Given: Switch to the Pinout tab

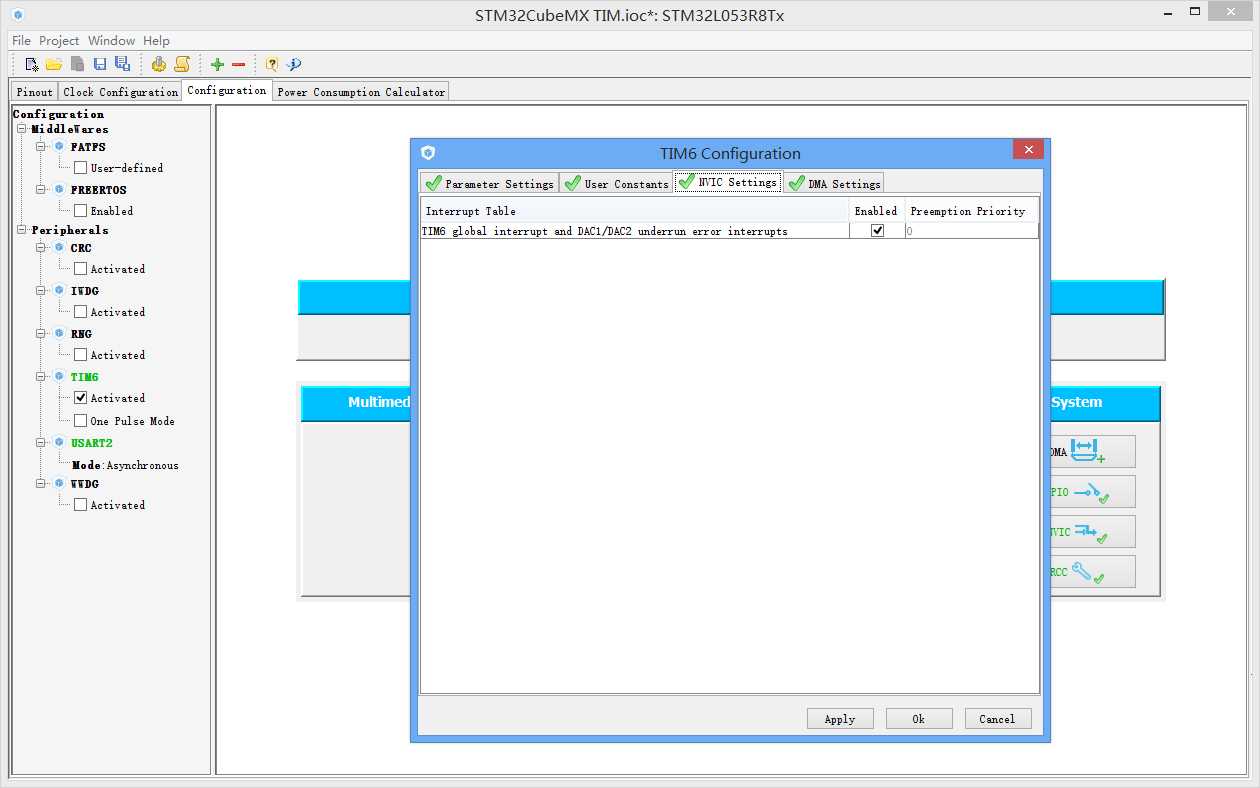Looking at the screenshot, I should pos(34,91).
